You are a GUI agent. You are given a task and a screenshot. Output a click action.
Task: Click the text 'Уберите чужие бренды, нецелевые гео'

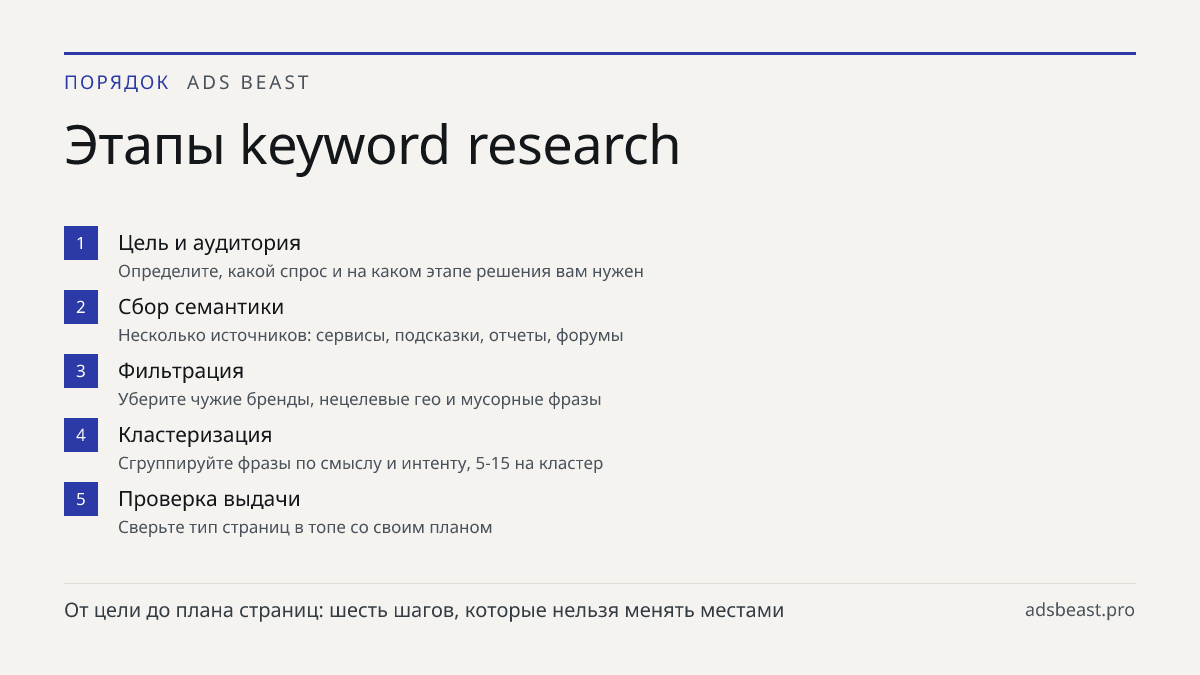280,399
